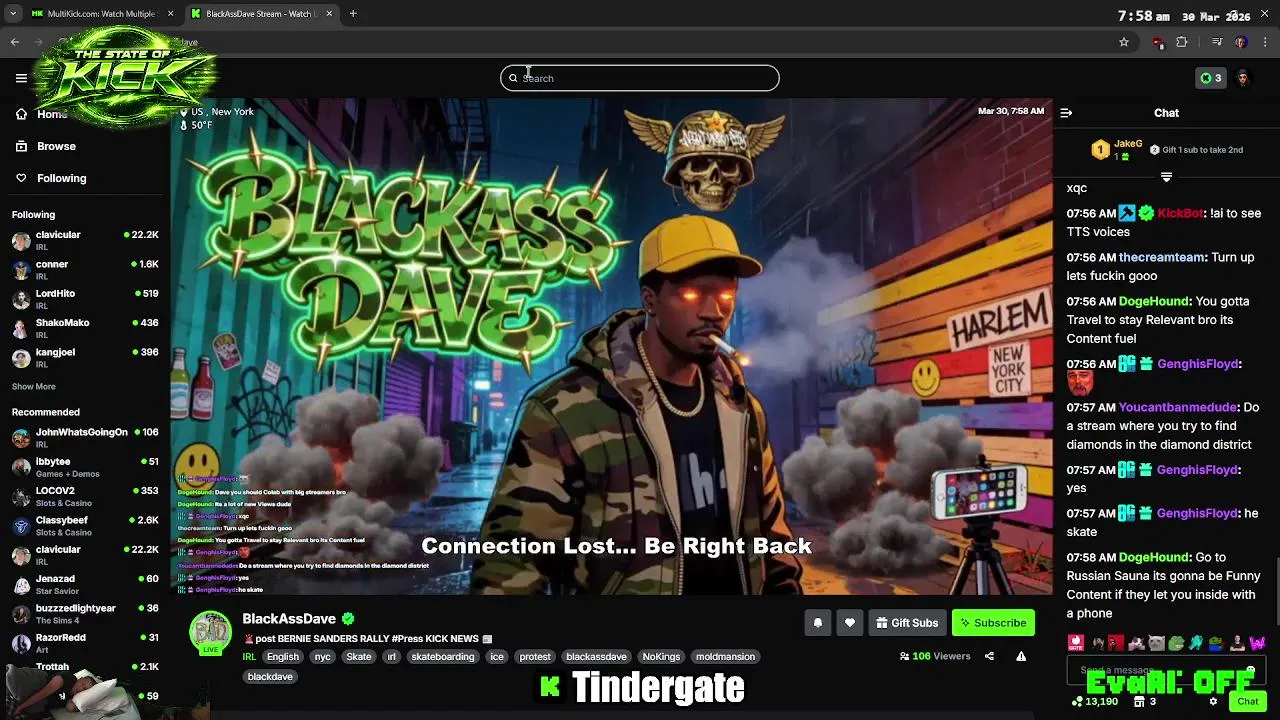The width and height of the screenshot is (1280, 720).
Task: Open ShakoMako channel in Following list
Action: [85, 328]
